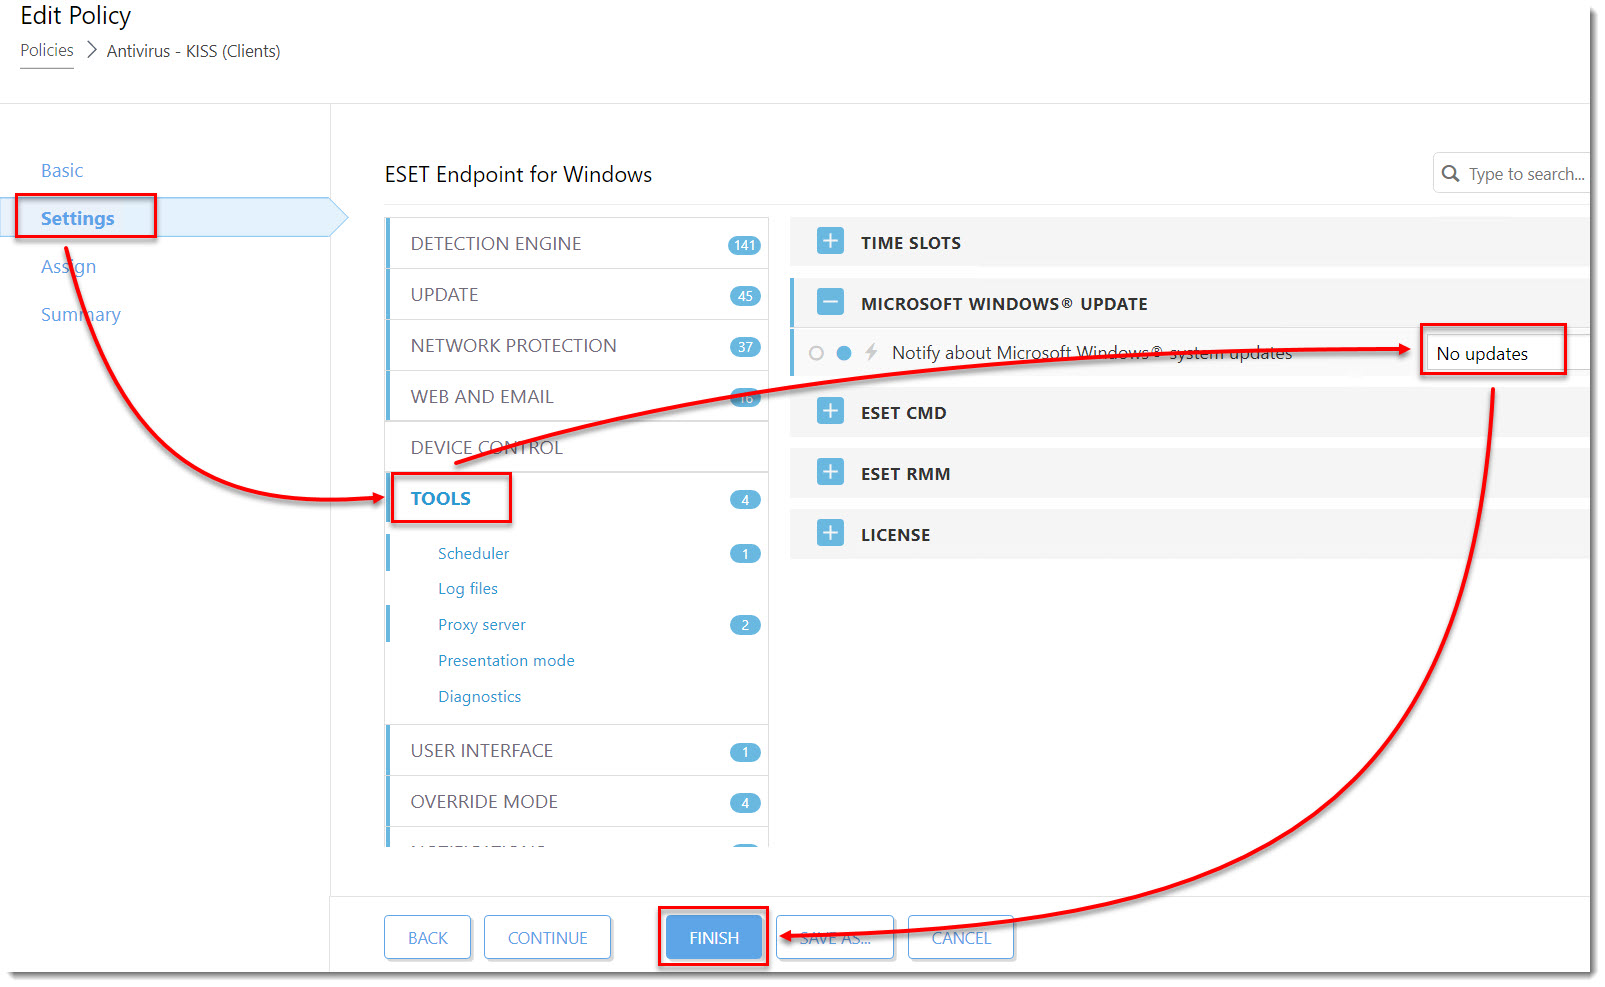
Task: Click the 'Edit Policy' page title
Action: (75, 16)
